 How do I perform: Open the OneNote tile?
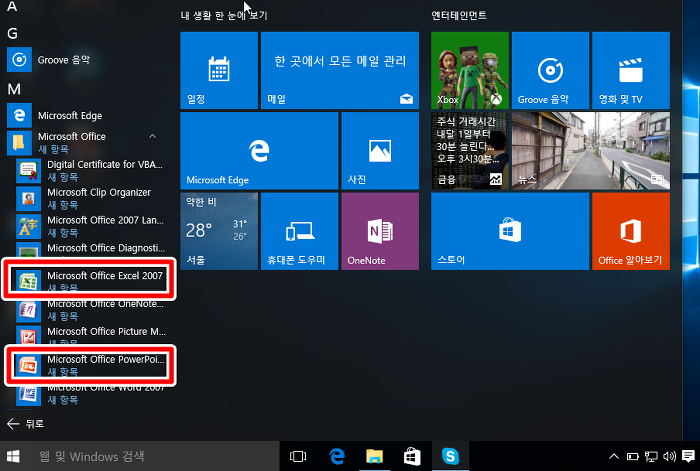coord(380,231)
